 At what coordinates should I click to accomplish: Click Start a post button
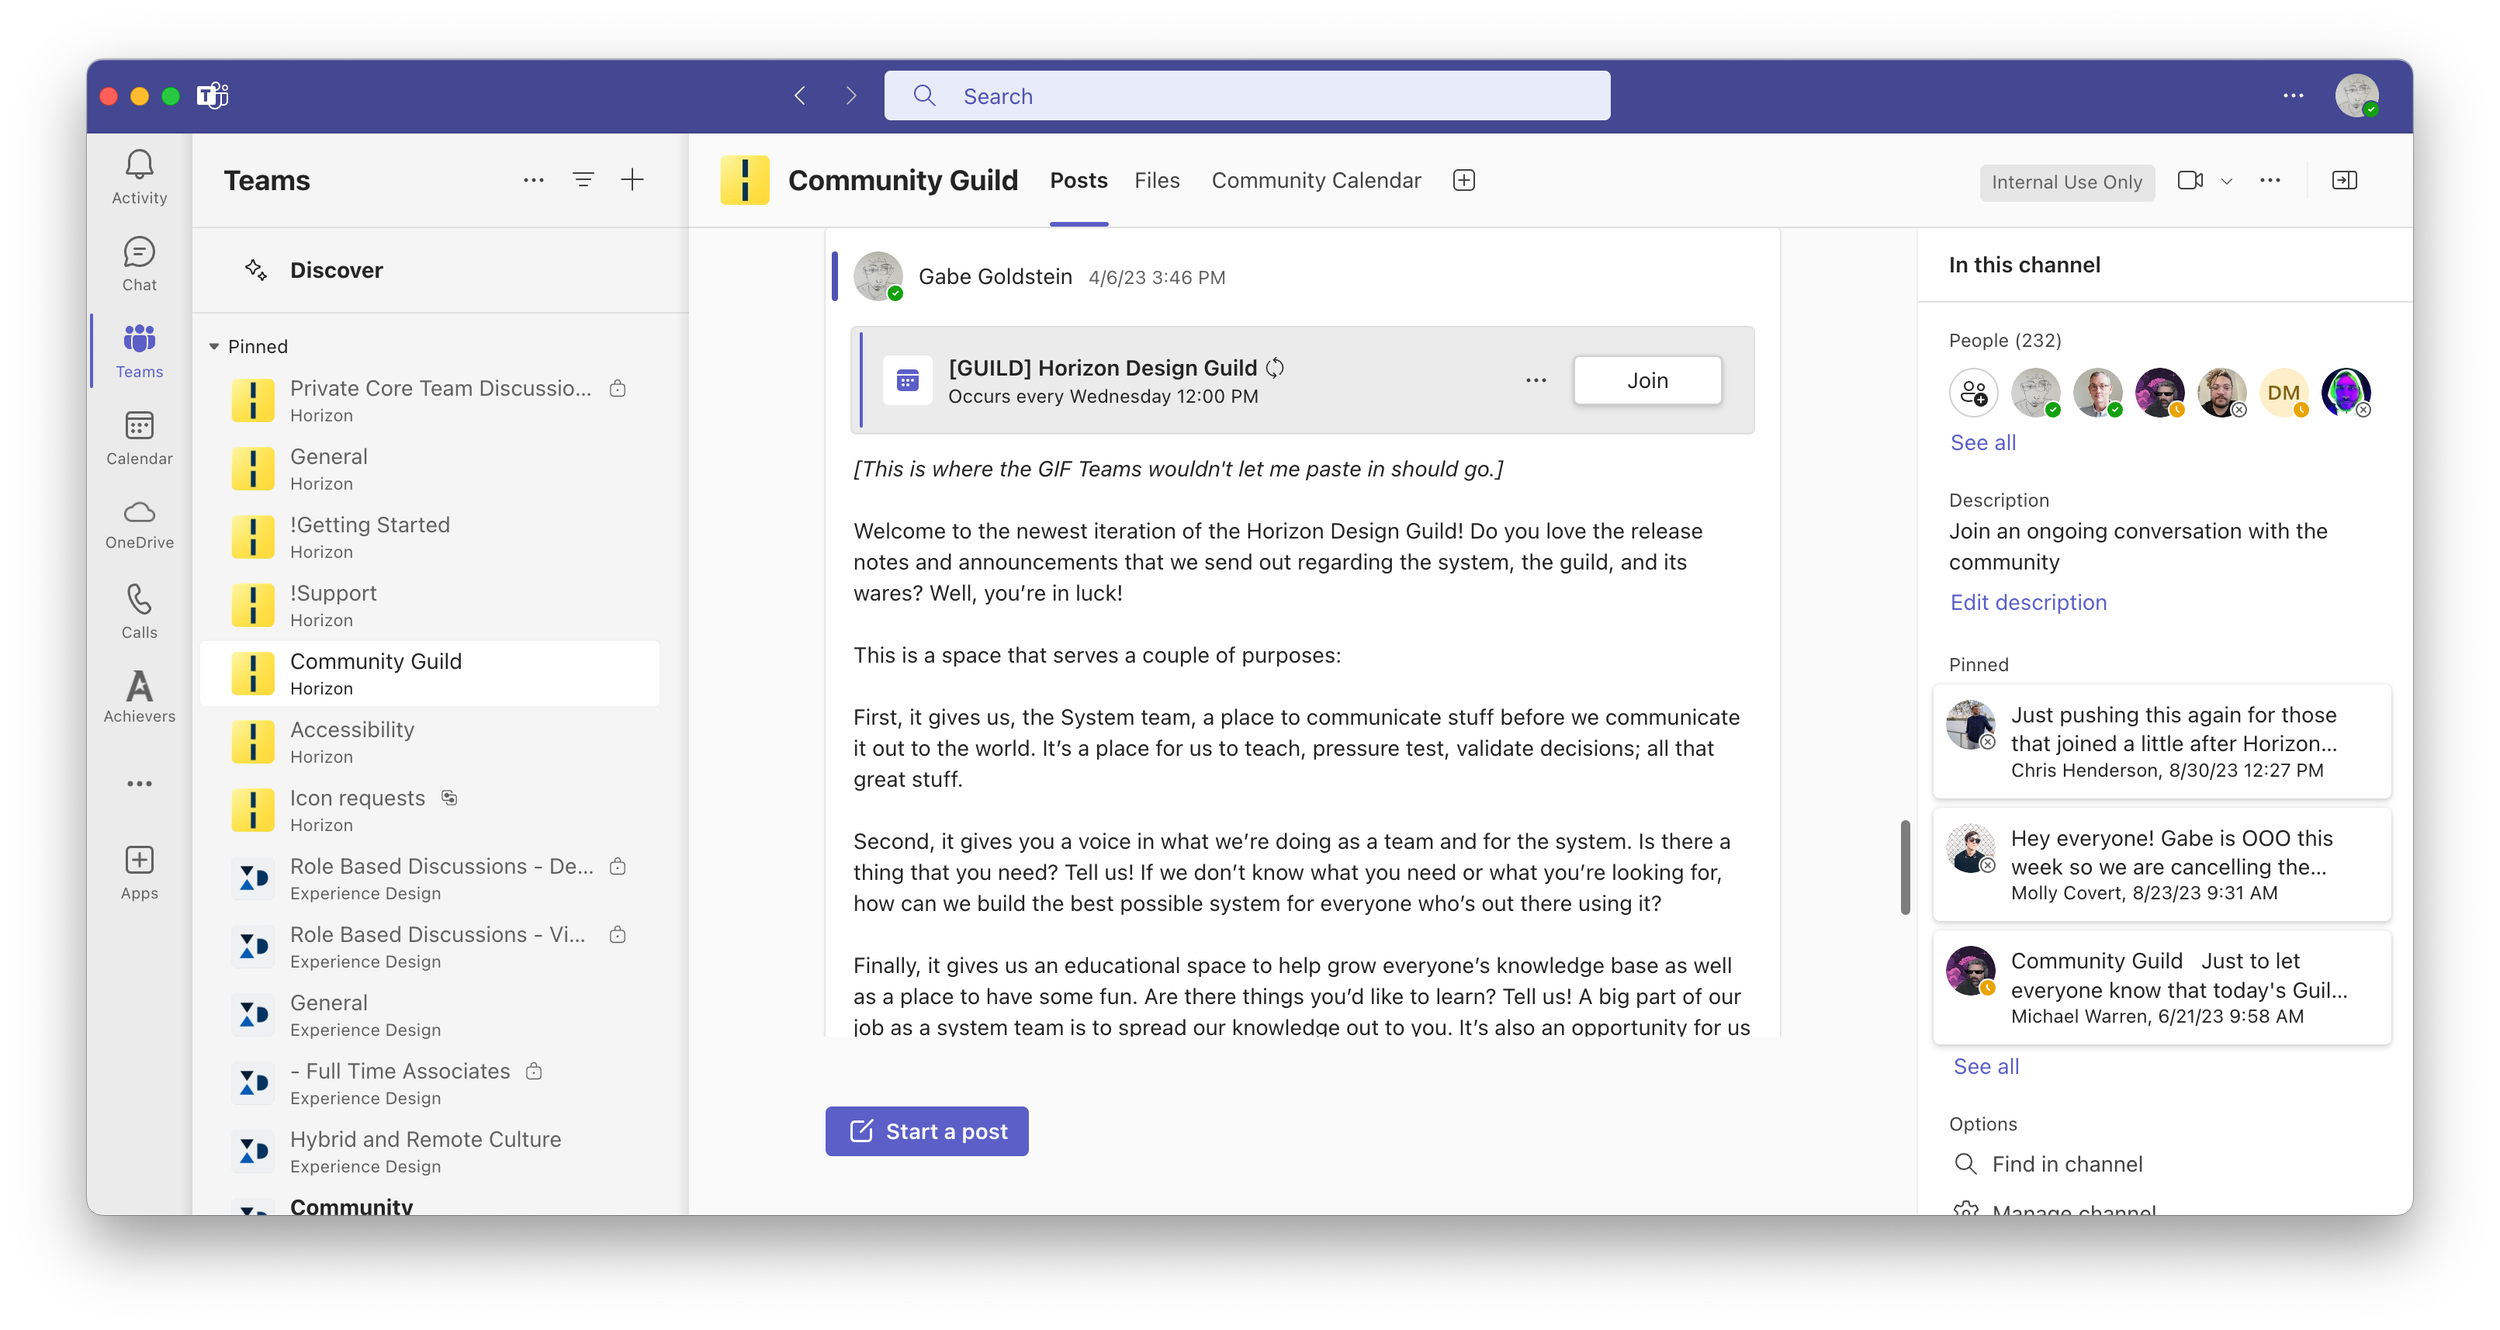(927, 1131)
